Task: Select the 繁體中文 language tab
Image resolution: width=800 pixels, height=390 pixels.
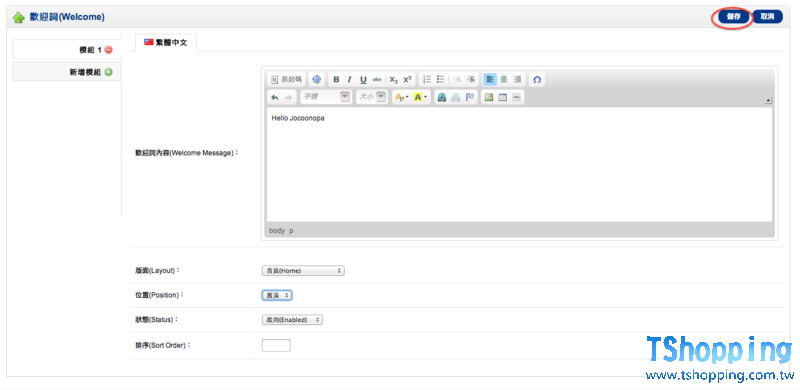Action: point(166,43)
